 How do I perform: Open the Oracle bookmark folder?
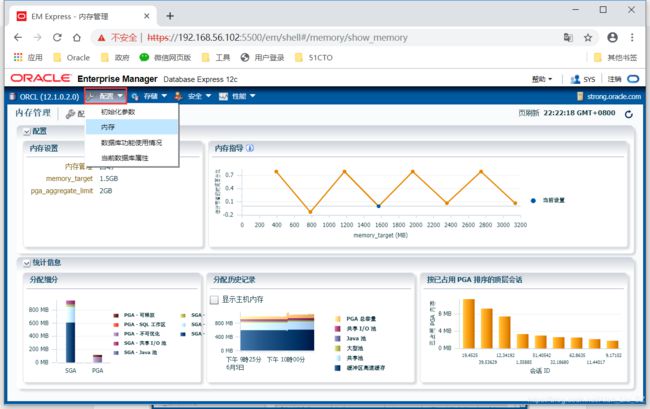[x=72, y=58]
